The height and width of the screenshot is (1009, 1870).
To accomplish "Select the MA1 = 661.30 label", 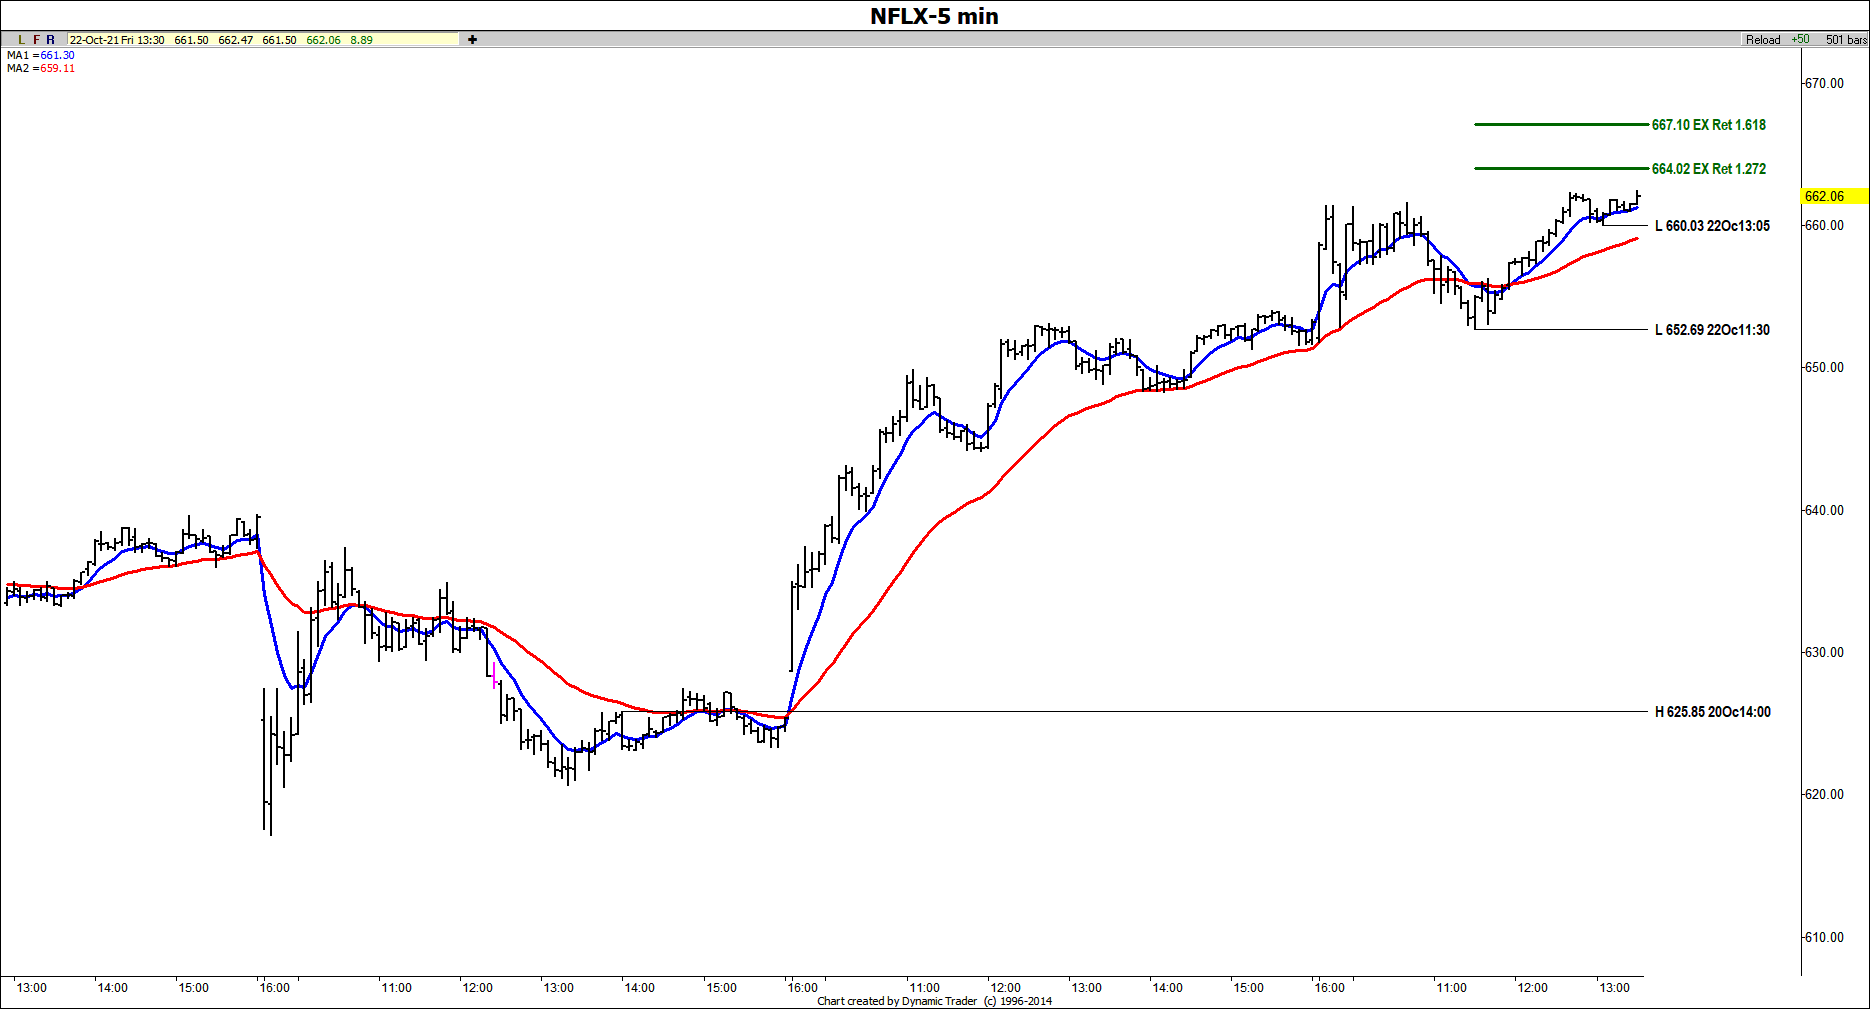I will (x=41, y=55).
